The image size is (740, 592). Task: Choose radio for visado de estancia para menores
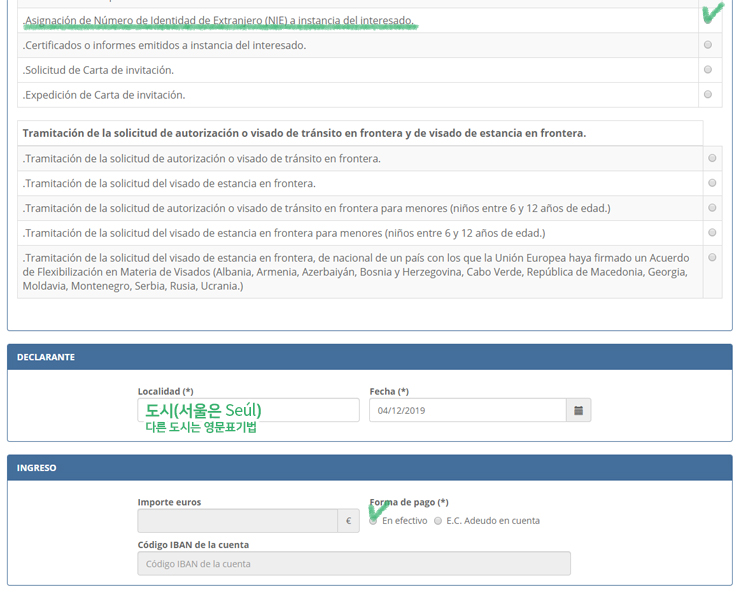[712, 232]
